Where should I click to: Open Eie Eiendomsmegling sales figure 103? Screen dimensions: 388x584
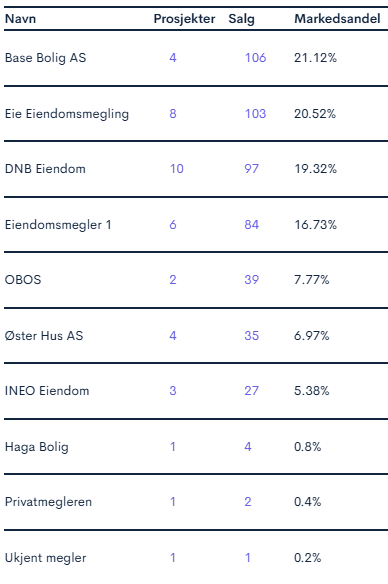pos(255,114)
